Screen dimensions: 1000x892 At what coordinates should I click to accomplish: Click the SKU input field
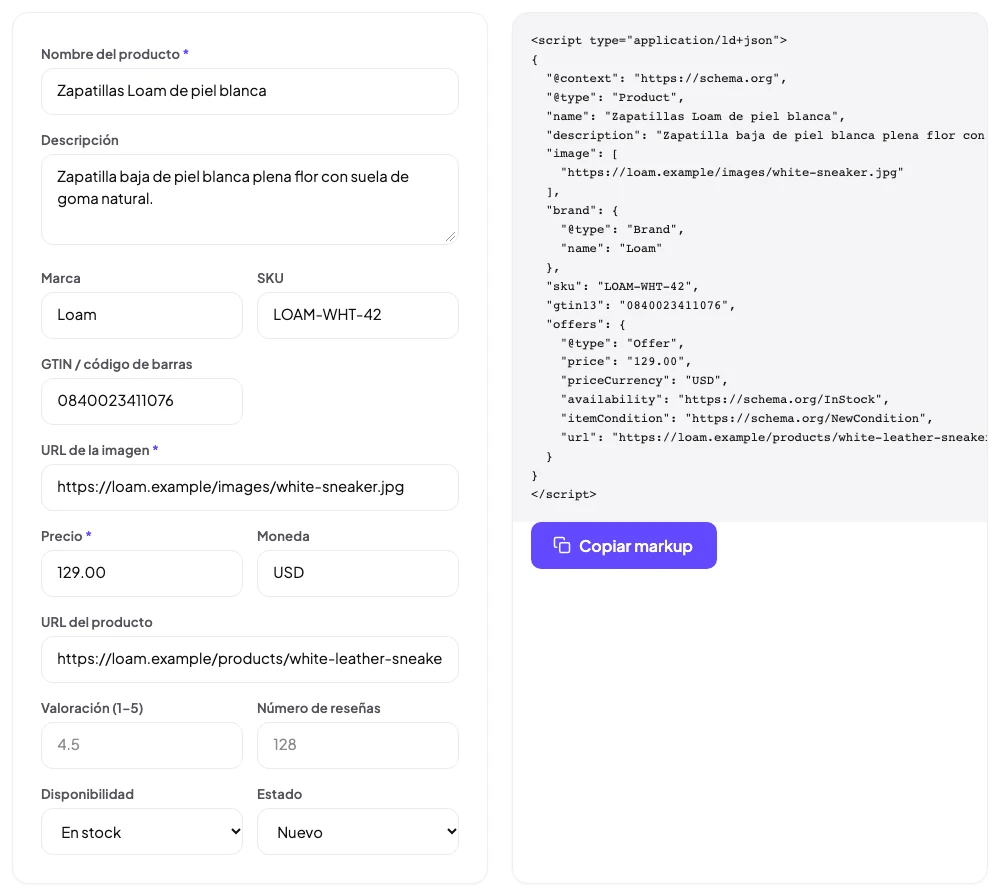coord(358,315)
